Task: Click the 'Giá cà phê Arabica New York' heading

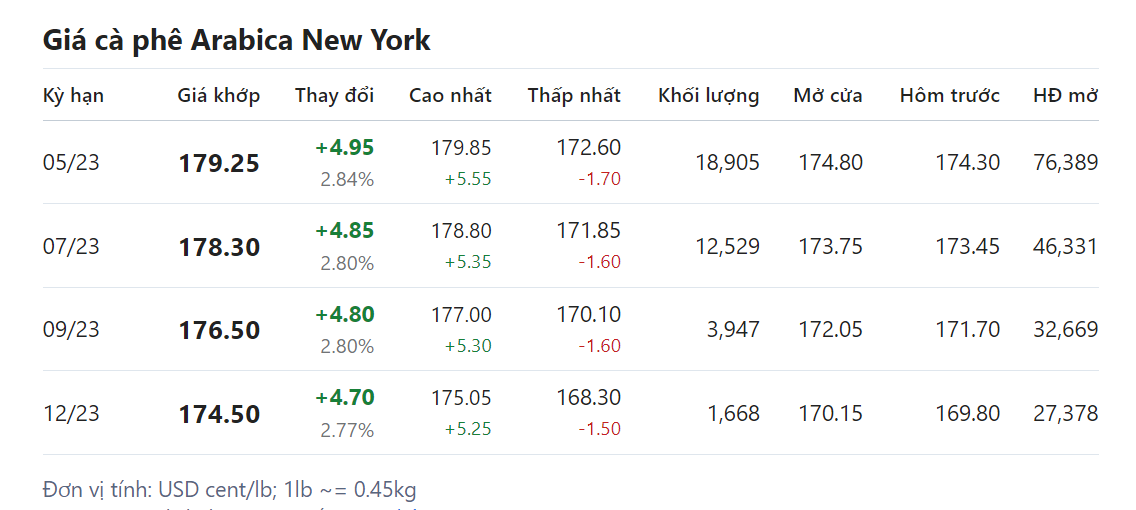Action: pyautogui.click(x=237, y=41)
